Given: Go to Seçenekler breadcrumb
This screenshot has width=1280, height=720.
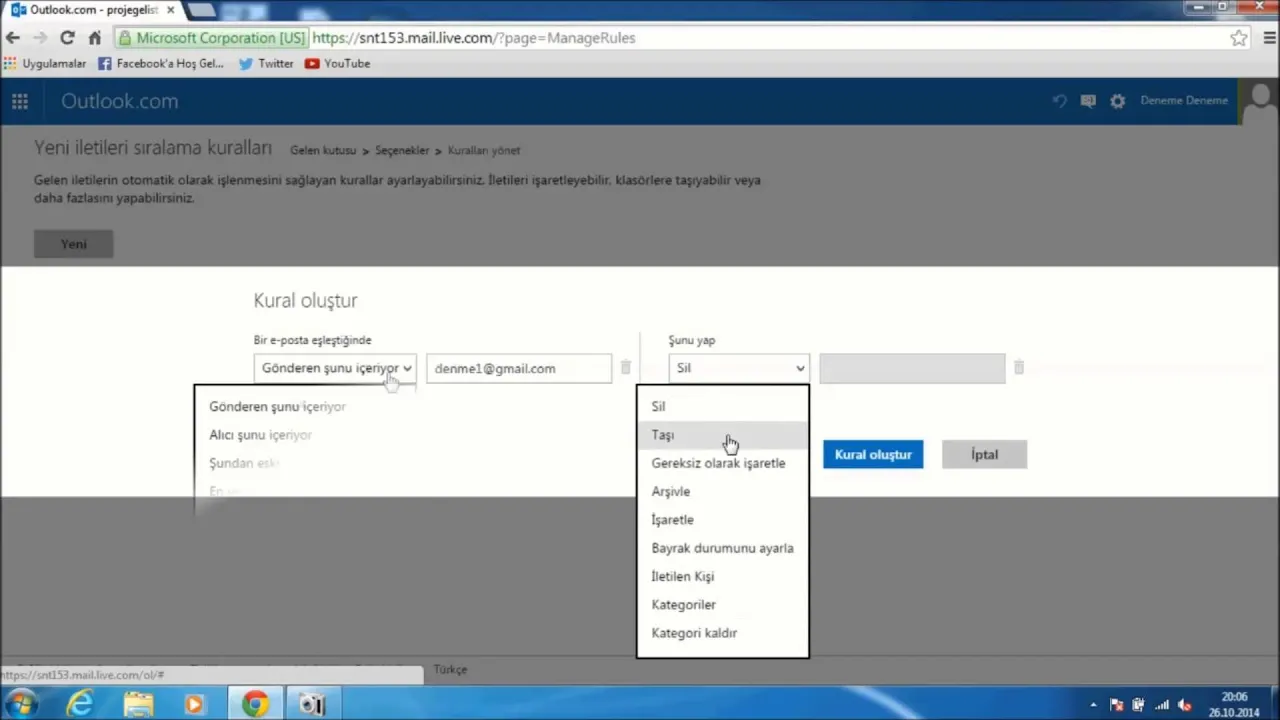Looking at the screenshot, I should (402, 150).
